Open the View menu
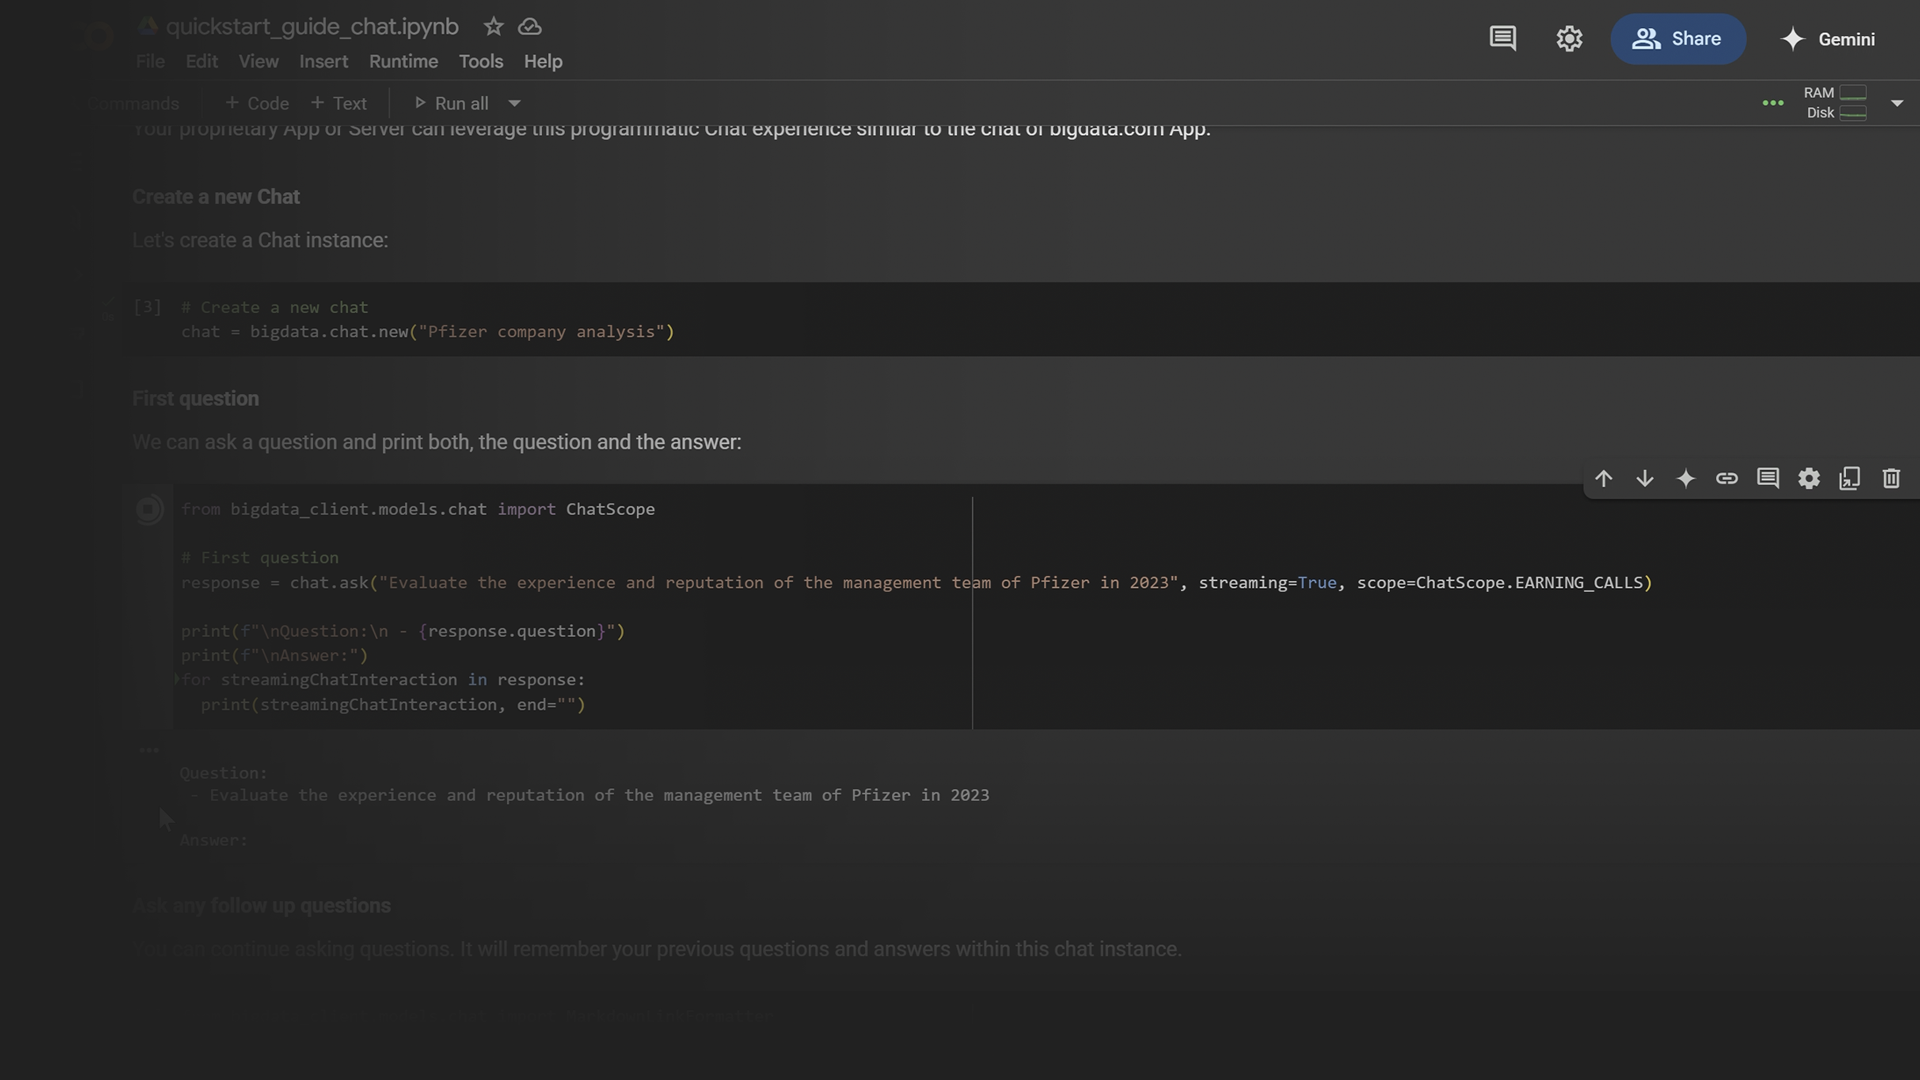 coord(258,62)
